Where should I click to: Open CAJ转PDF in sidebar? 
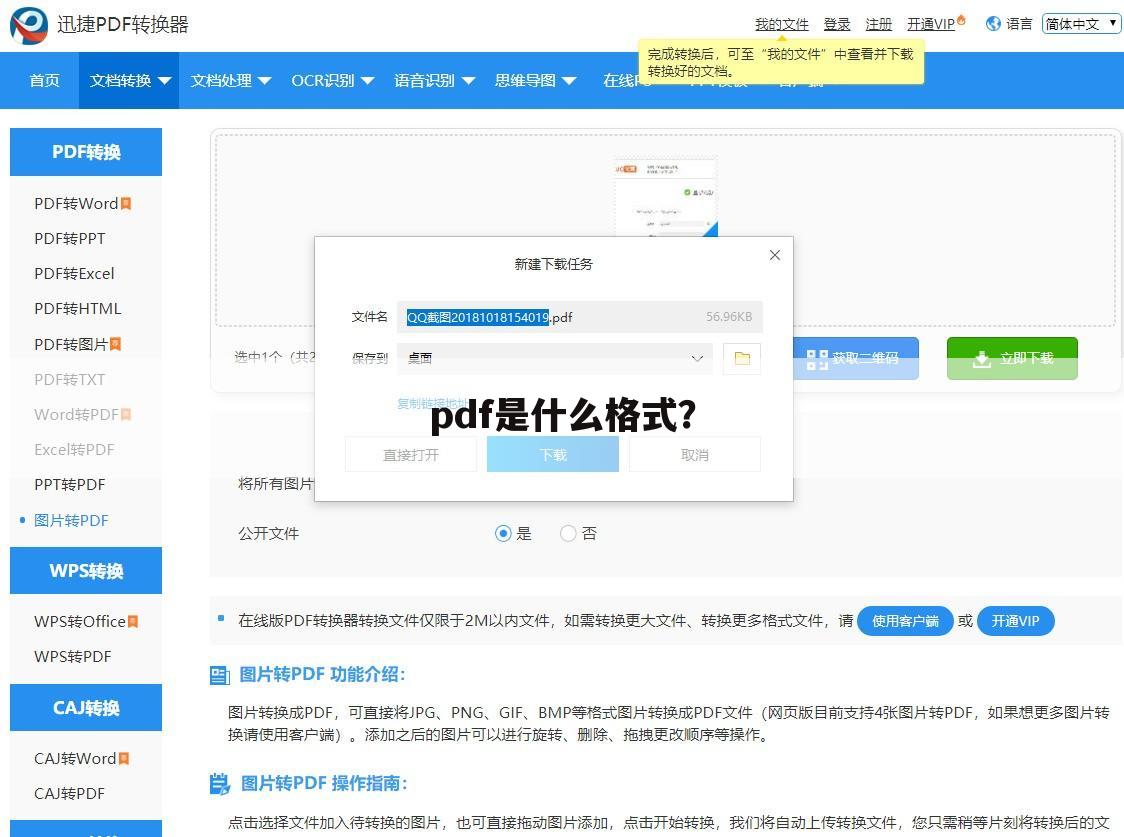click(x=70, y=793)
